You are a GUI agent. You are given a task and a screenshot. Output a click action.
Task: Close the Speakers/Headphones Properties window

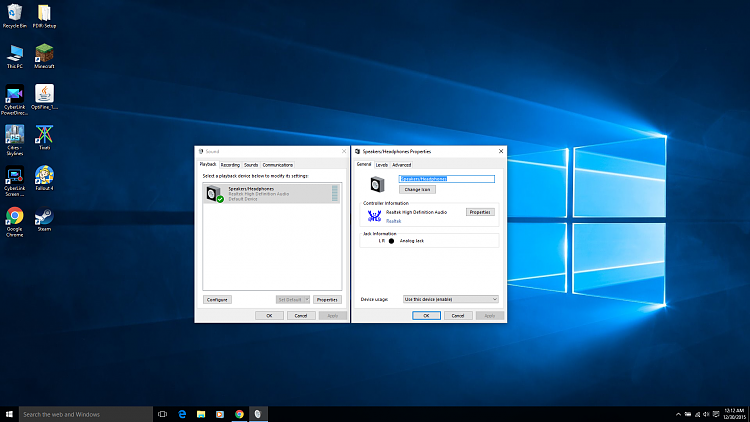tap(501, 151)
